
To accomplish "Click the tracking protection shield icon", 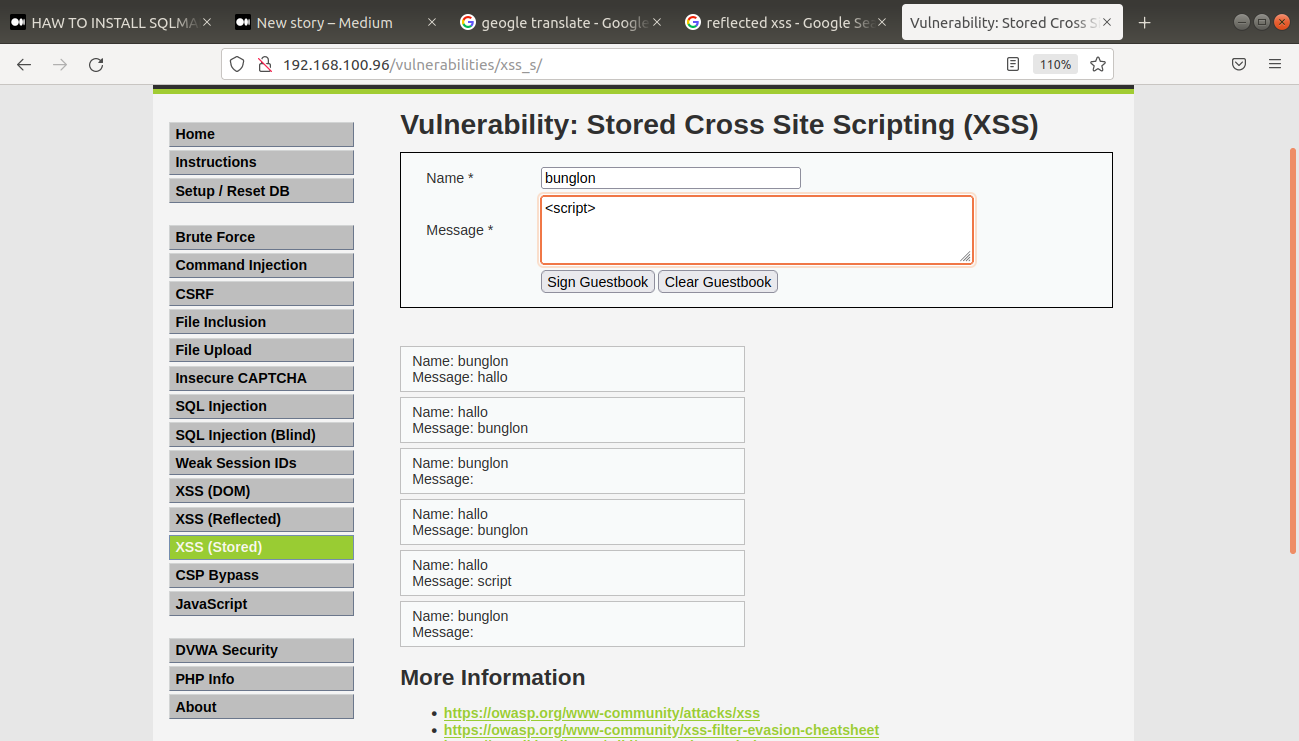I will pyautogui.click(x=237, y=65).
